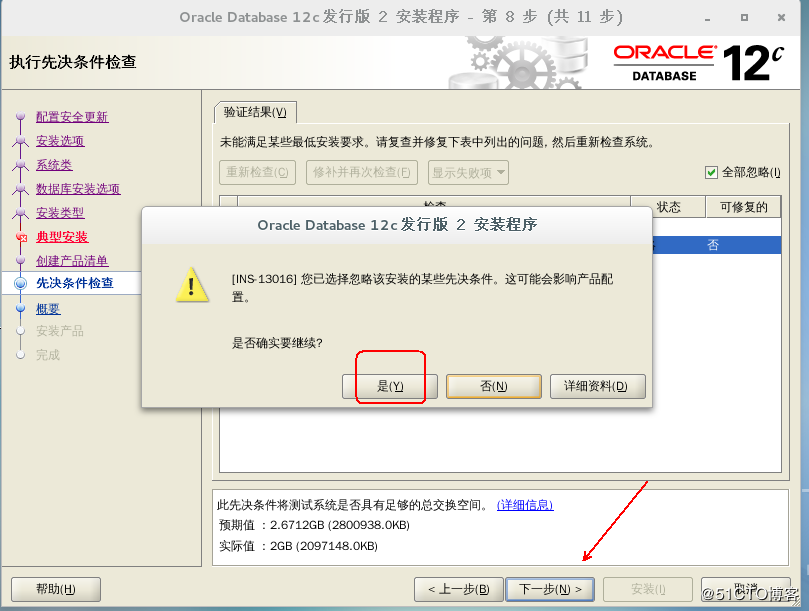The height and width of the screenshot is (611, 809).
Task: Click the yellow warning triangle icon
Action: pos(192,284)
